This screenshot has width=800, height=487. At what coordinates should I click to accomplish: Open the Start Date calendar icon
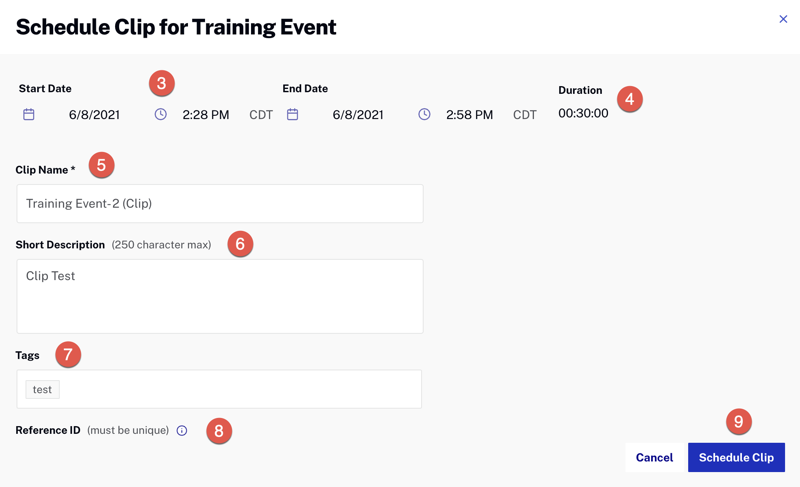coord(29,115)
